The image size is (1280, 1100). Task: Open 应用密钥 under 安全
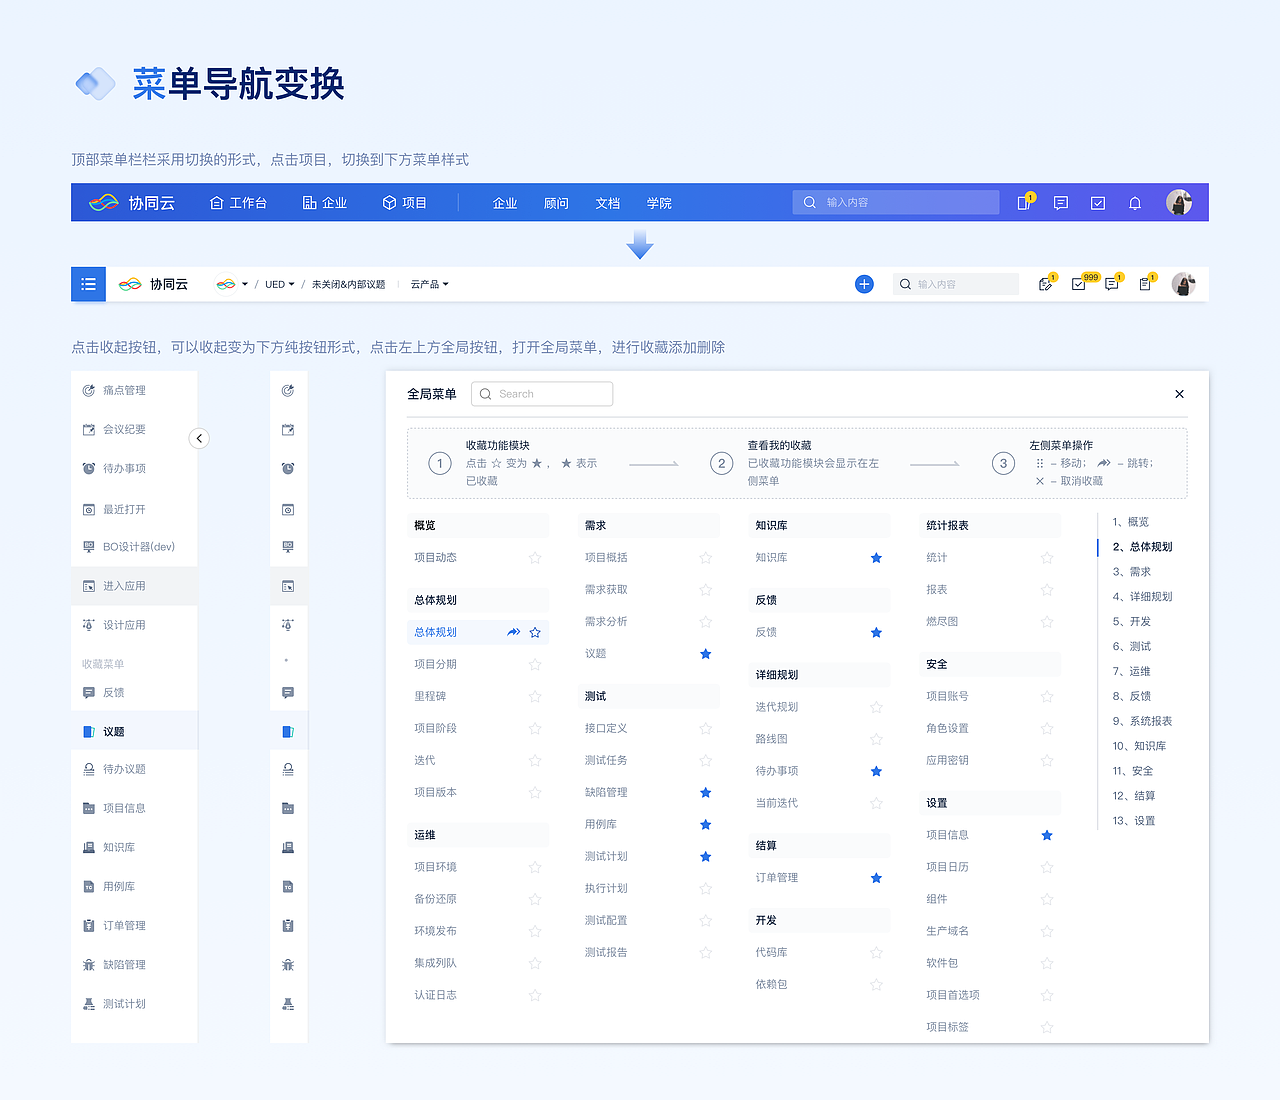pyautogui.click(x=947, y=760)
